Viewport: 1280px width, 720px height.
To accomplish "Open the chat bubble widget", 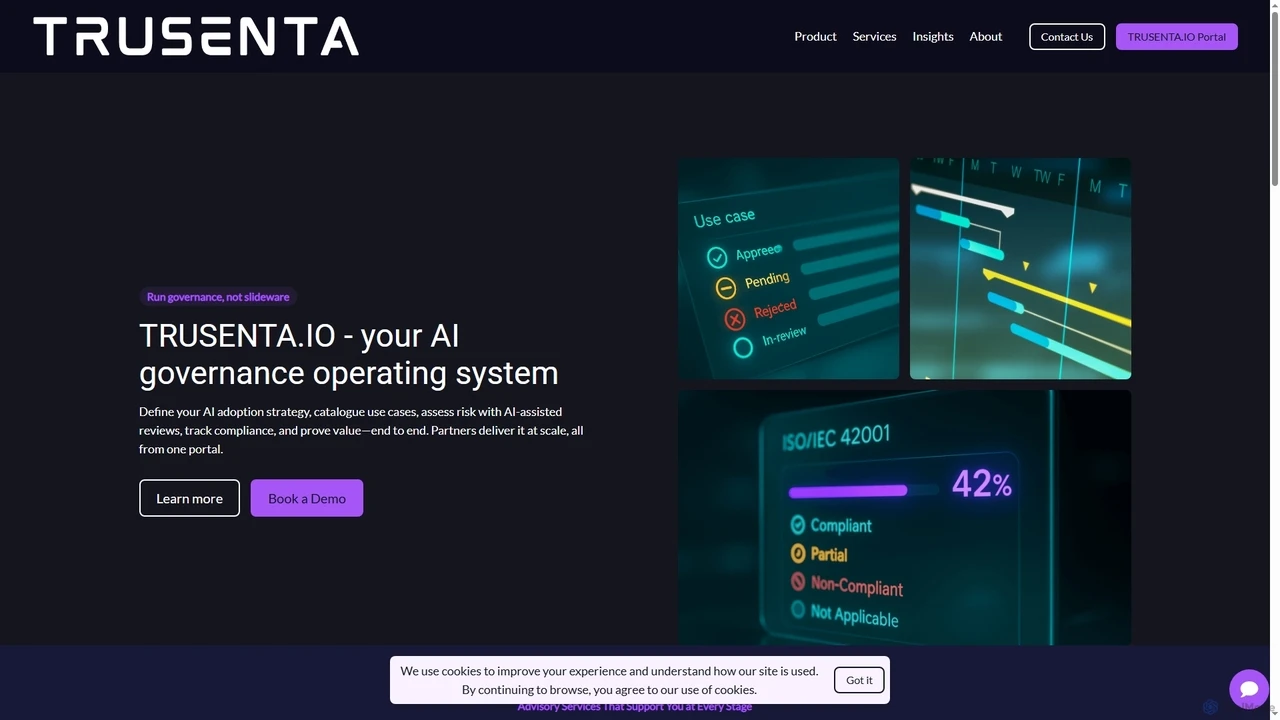I will point(1249,689).
